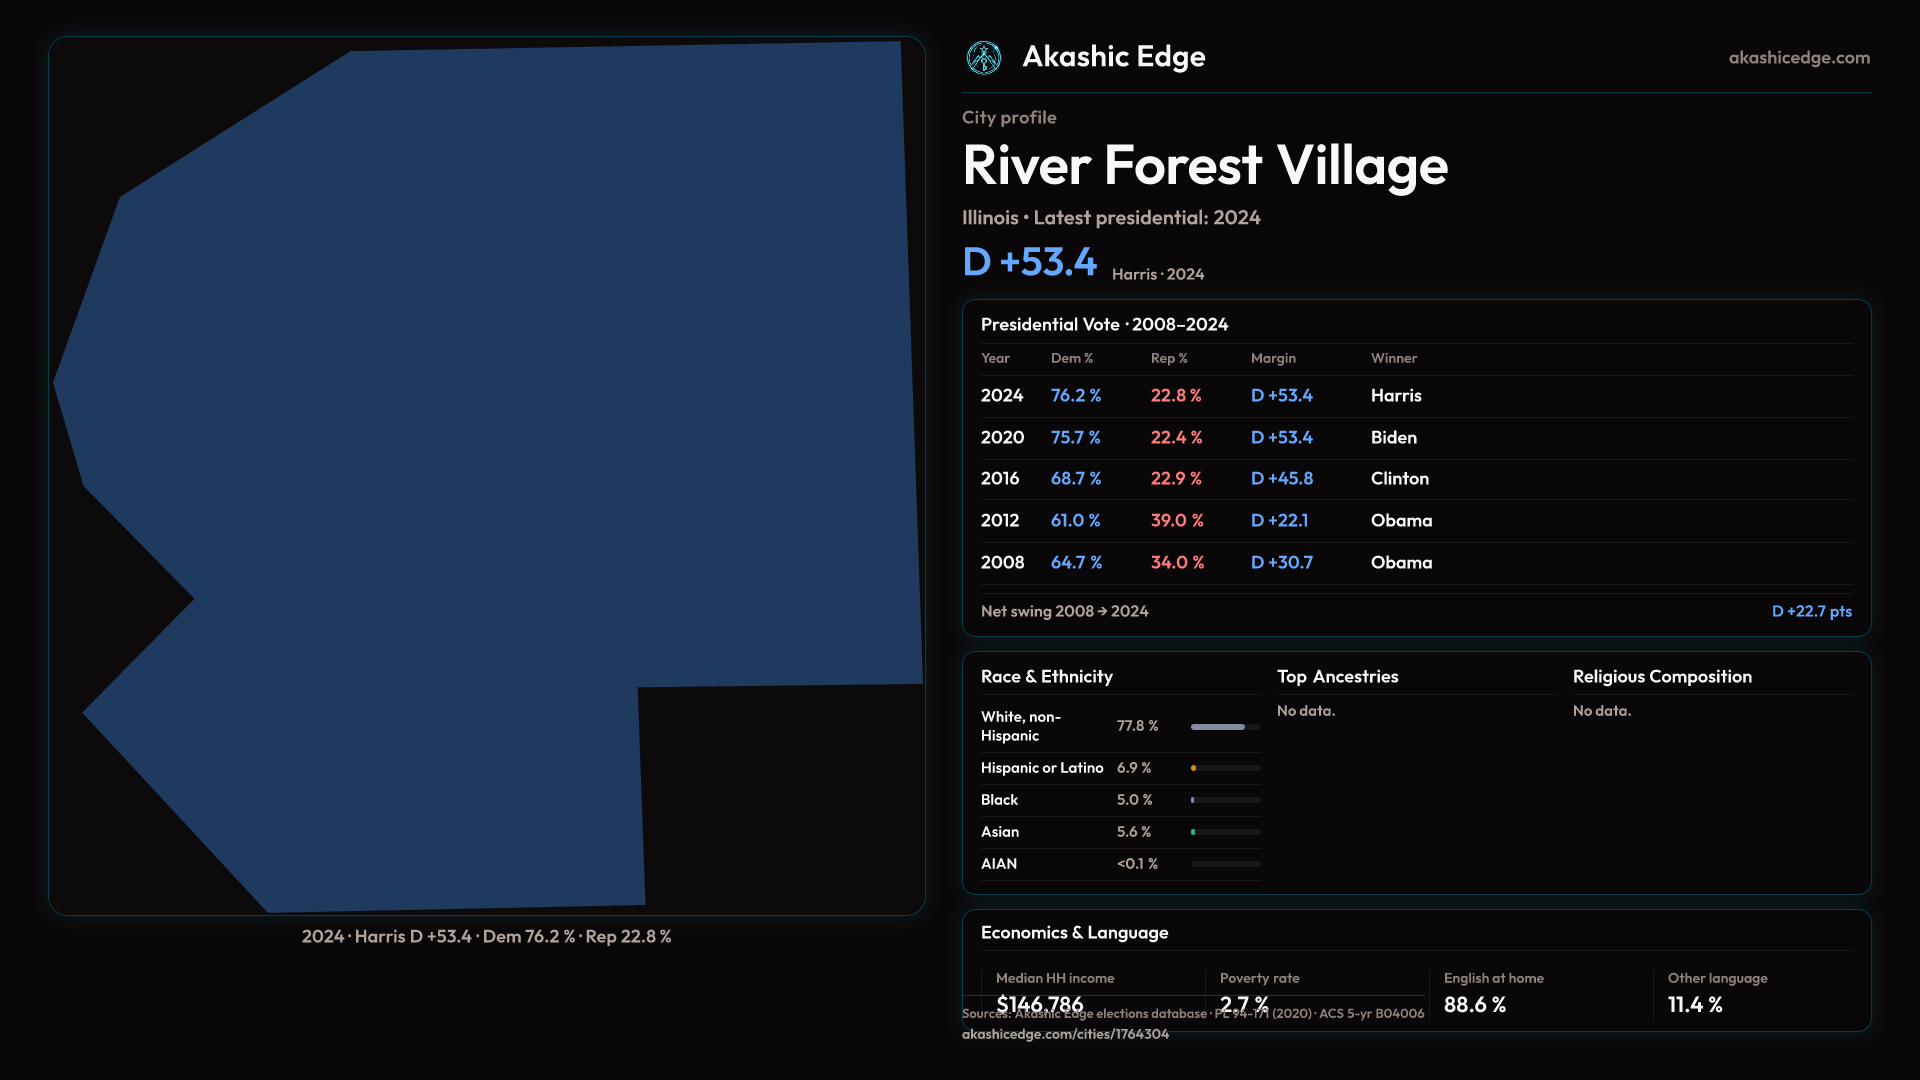
Task: Click the Akashic Edge logo icon
Action: pos(984,58)
